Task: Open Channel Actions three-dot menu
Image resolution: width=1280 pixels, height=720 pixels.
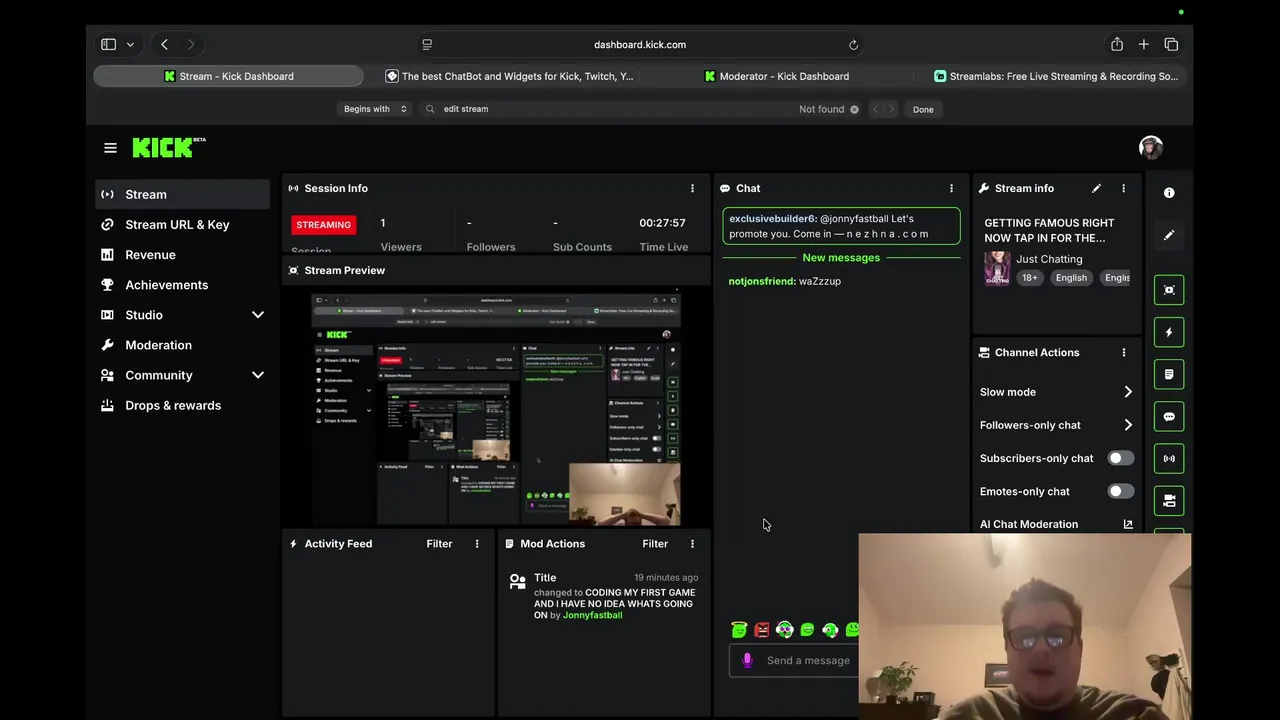Action: pos(1123,352)
